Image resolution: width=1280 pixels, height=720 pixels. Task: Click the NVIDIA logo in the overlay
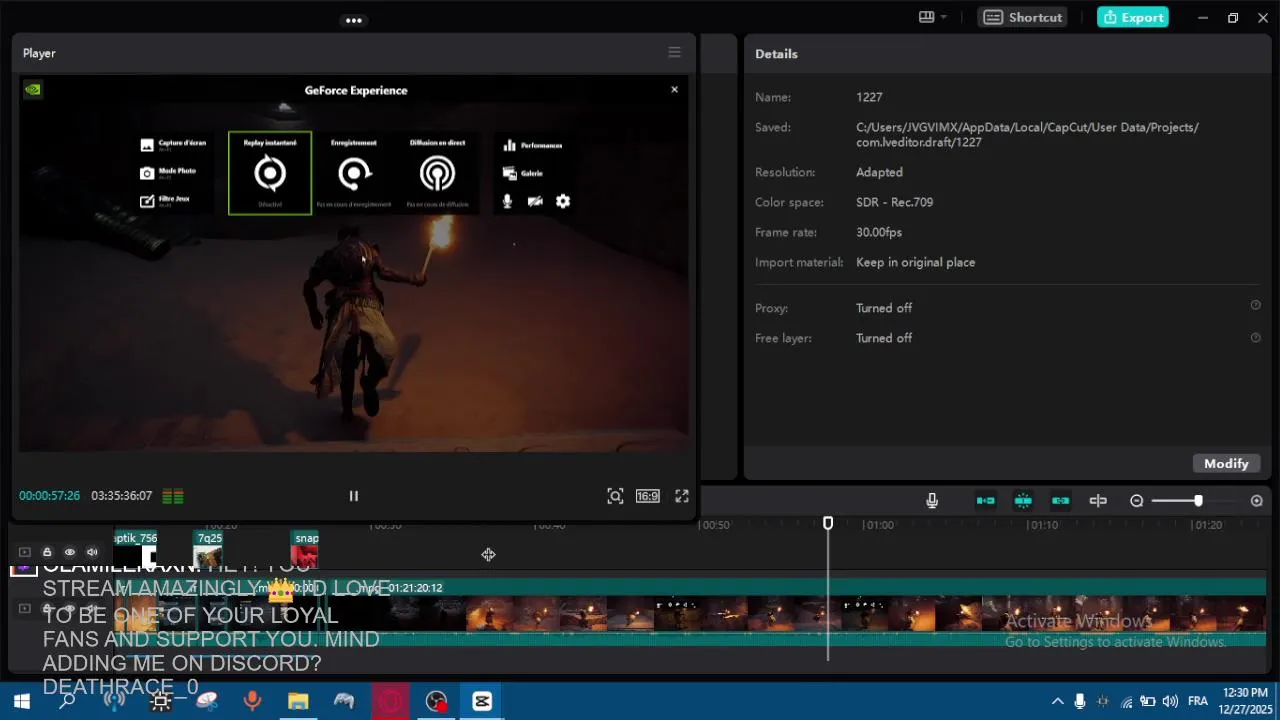pos(33,88)
